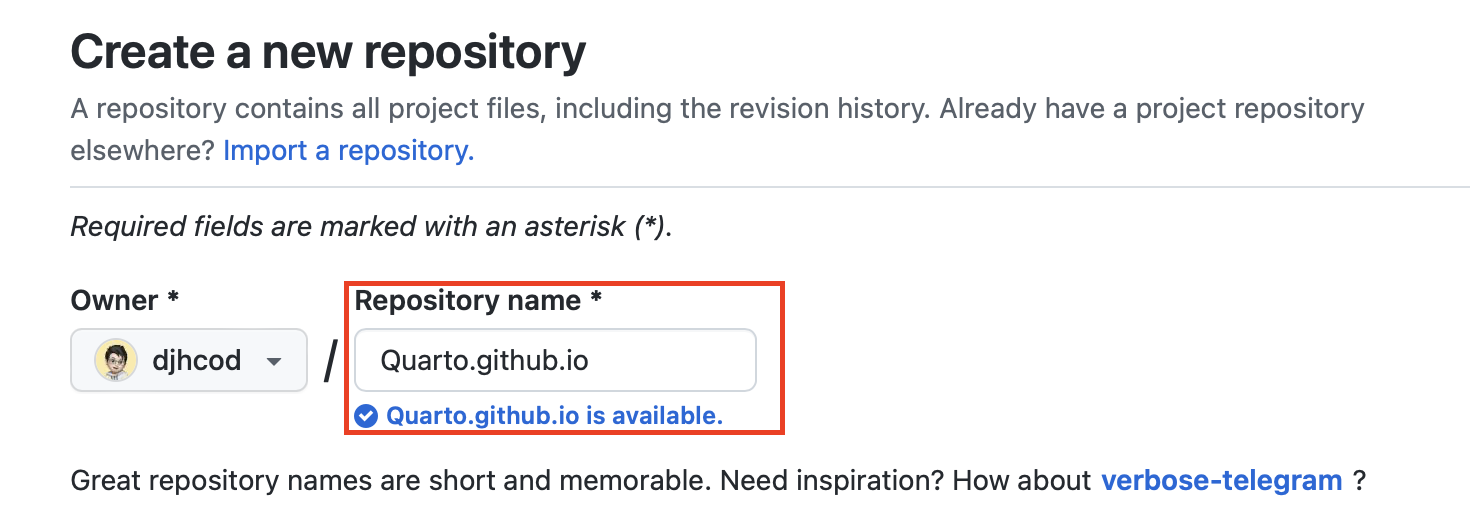Click the "Quarto.github.io is available" message
Viewport: 1470px width, 512px height.
pos(554,415)
